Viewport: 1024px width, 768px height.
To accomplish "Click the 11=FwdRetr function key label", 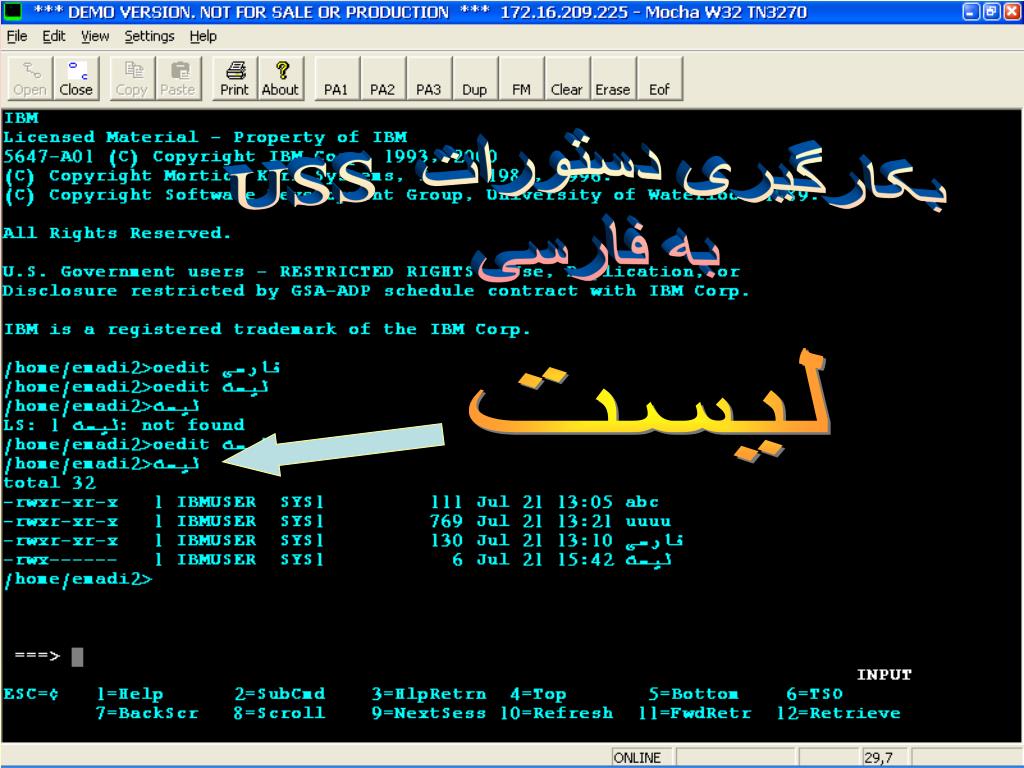I will (x=695, y=712).
